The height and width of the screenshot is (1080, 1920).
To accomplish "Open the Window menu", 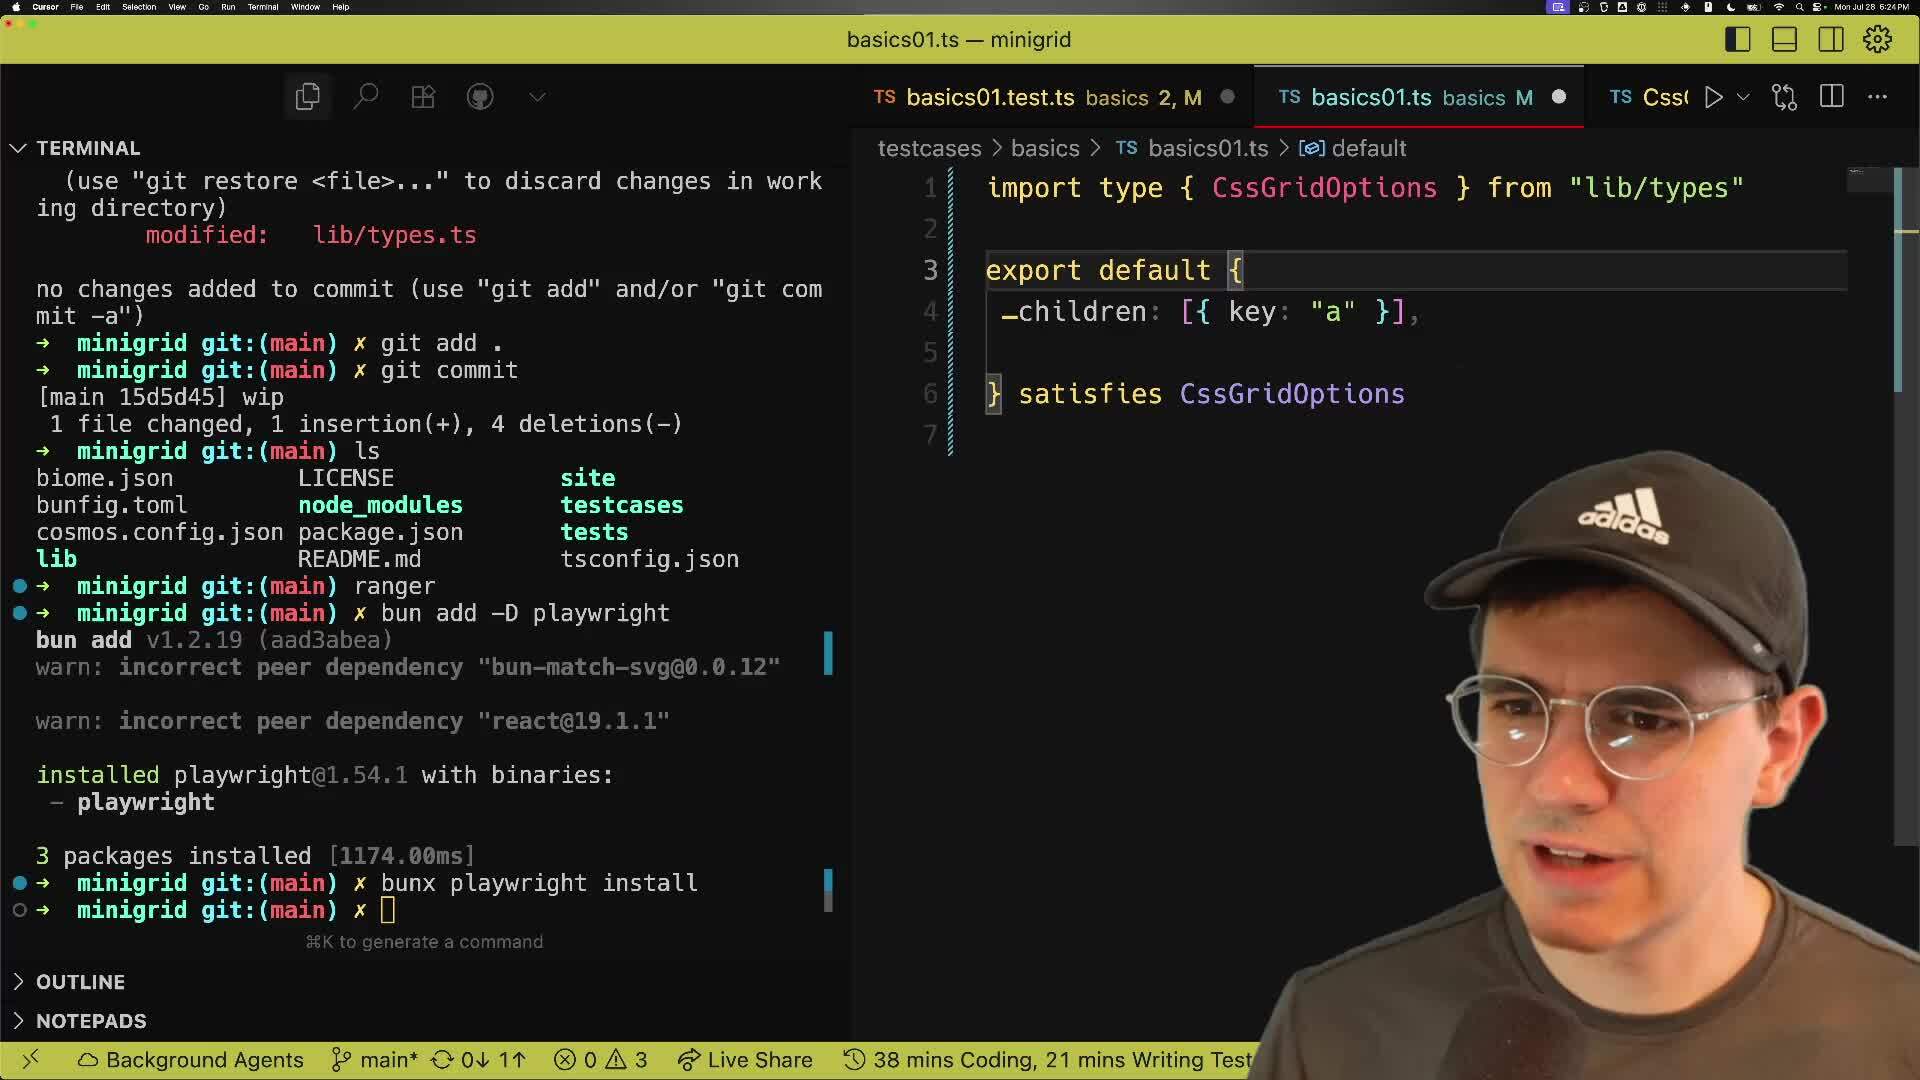I will point(305,7).
